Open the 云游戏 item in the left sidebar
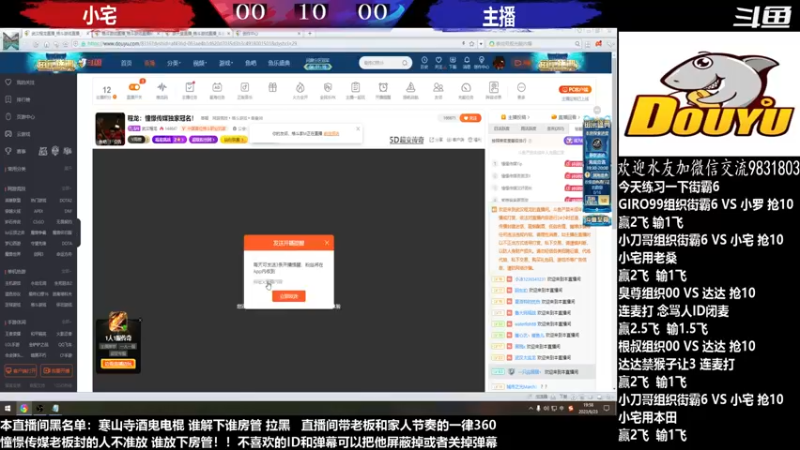Image resolution: width=800 pixels, height=450 pixels. (x=19, y=134)
